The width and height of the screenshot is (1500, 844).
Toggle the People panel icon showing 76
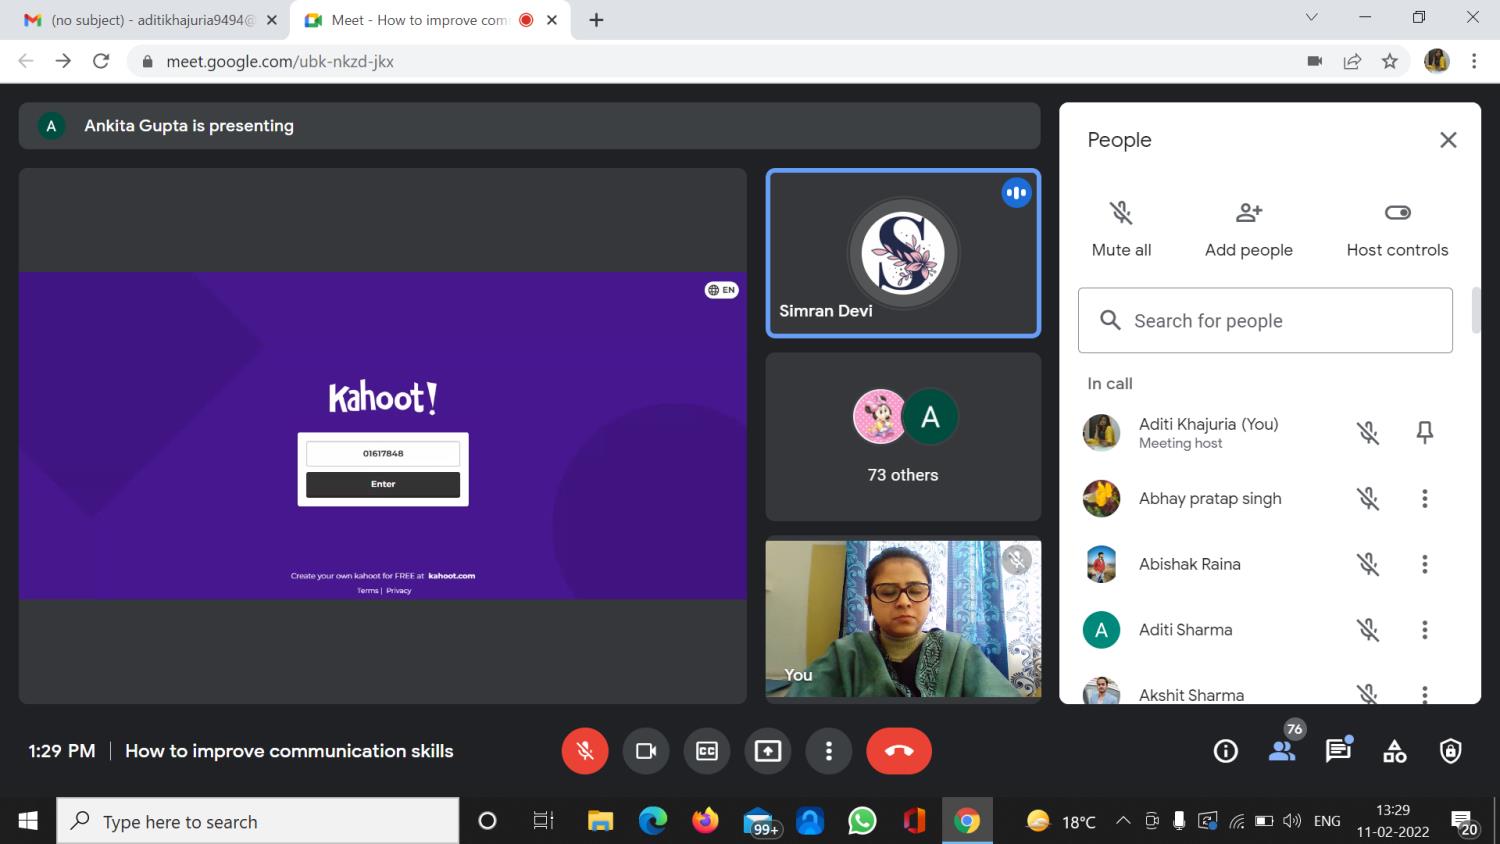pos(1282,751)
